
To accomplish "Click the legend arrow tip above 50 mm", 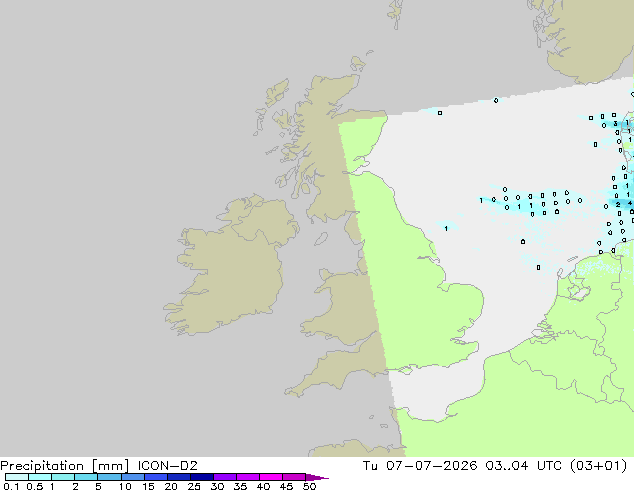I will (317, 477).
